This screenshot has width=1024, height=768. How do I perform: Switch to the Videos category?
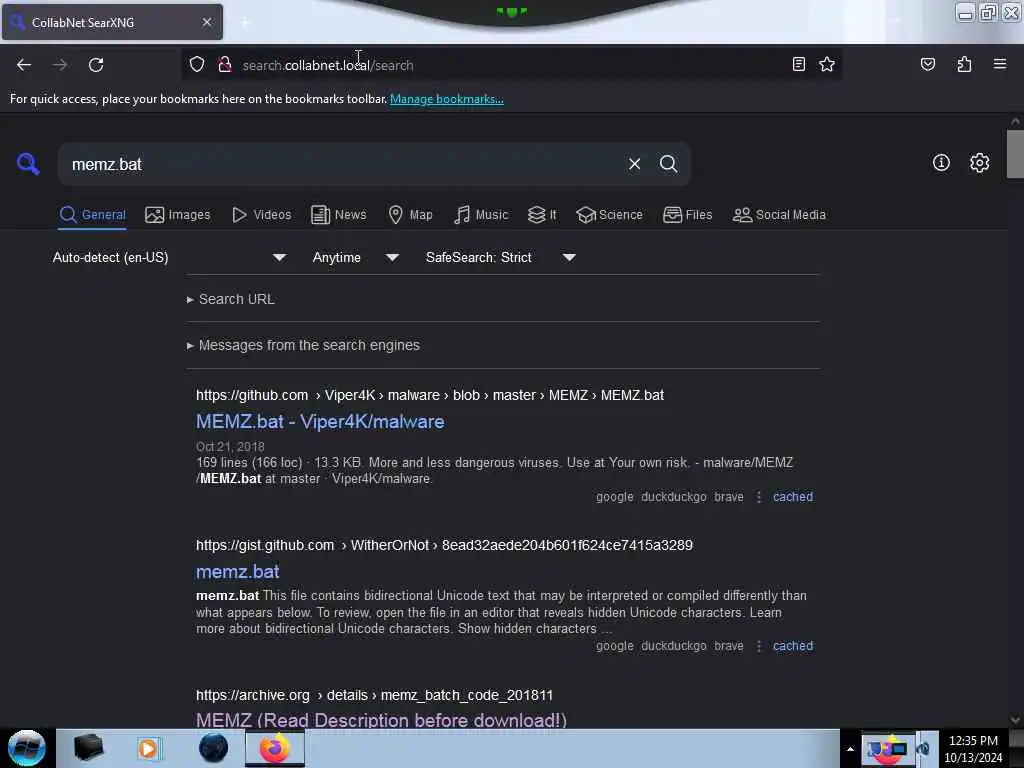click(261, 215)
